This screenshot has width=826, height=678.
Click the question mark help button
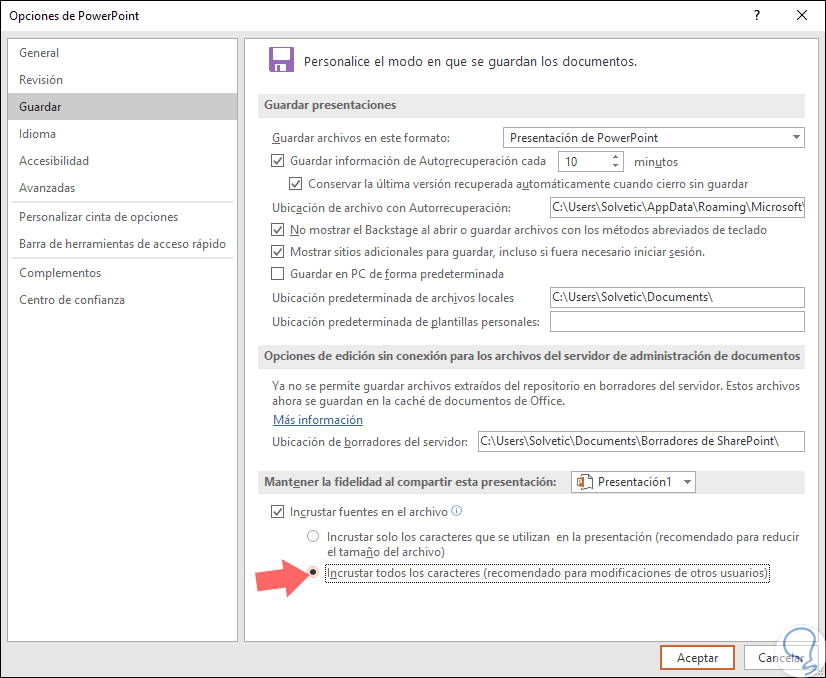point(757,15)
